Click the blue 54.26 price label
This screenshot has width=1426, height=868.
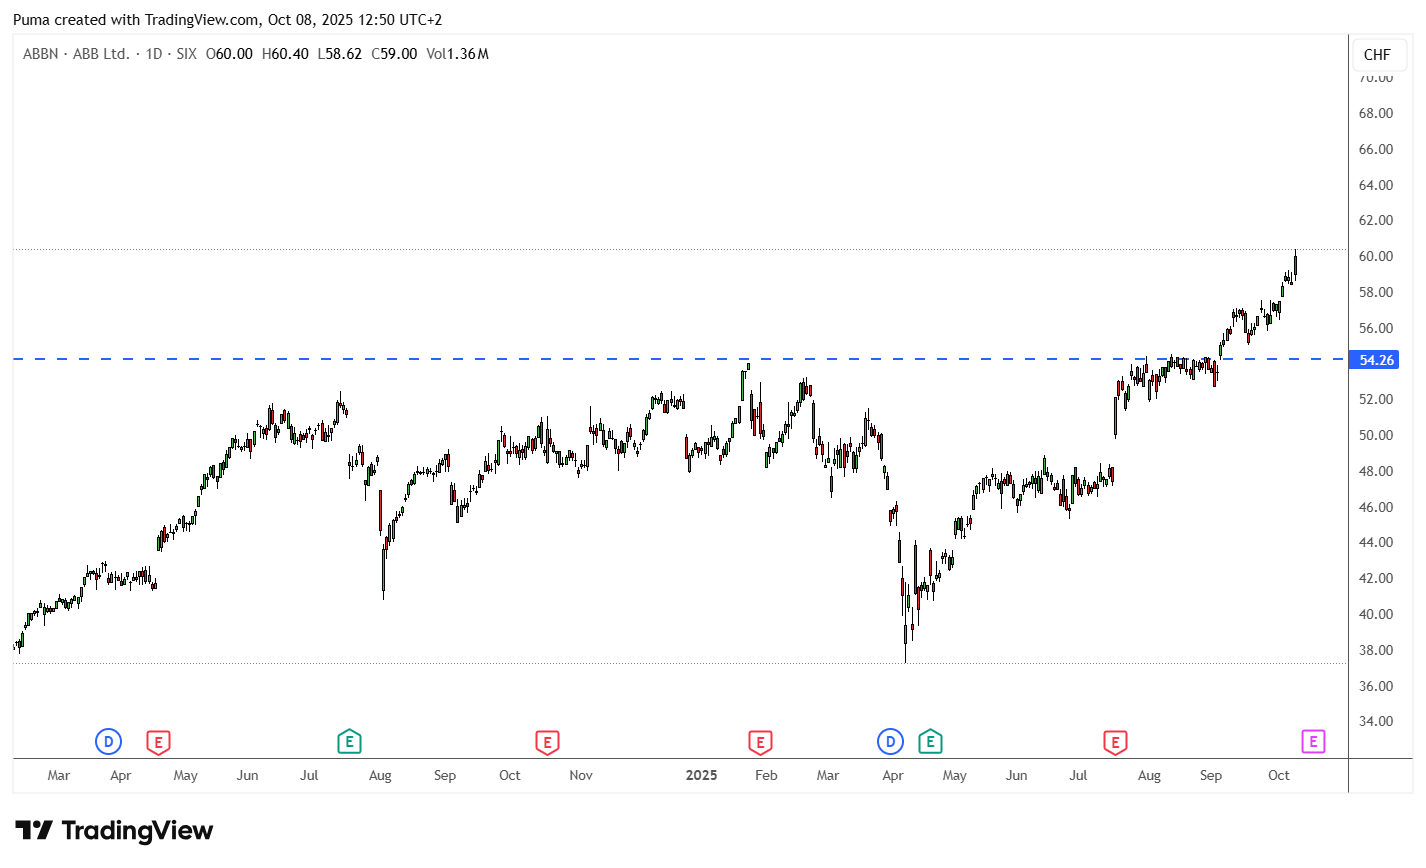[1376, 360]
